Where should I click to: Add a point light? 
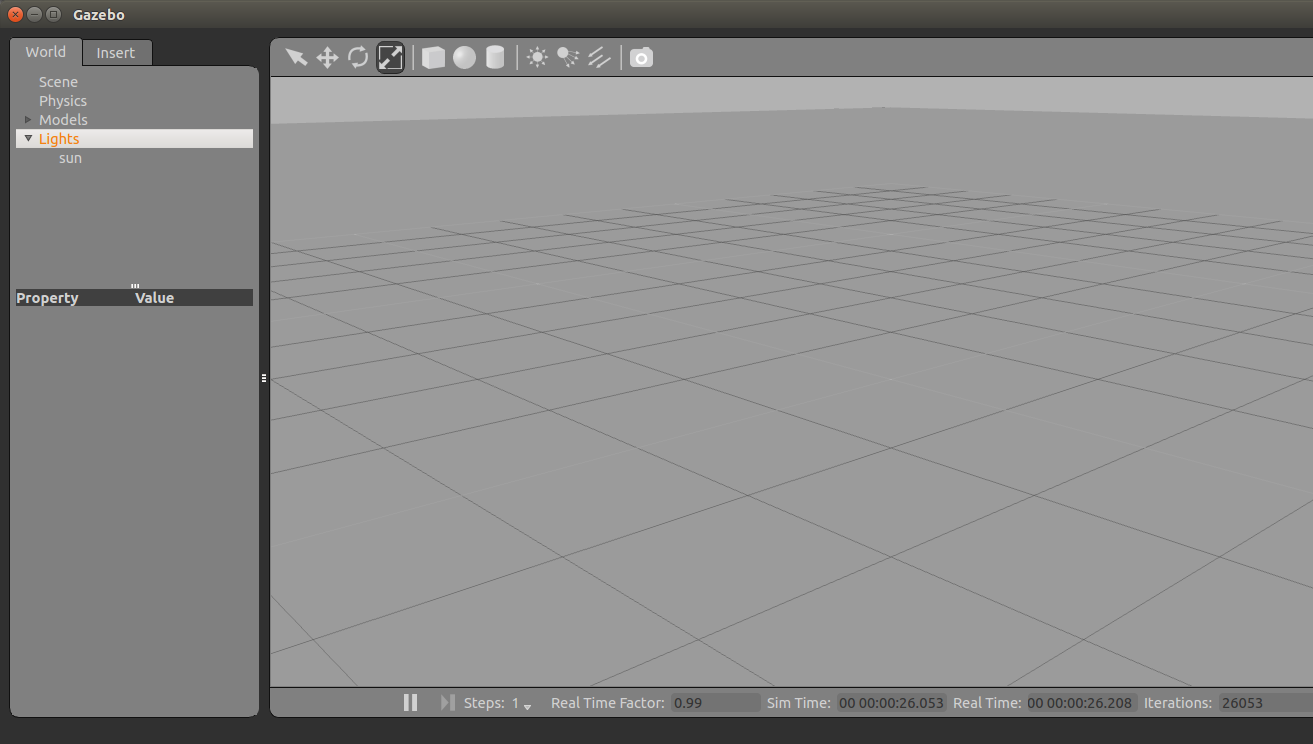coord(538,57)
